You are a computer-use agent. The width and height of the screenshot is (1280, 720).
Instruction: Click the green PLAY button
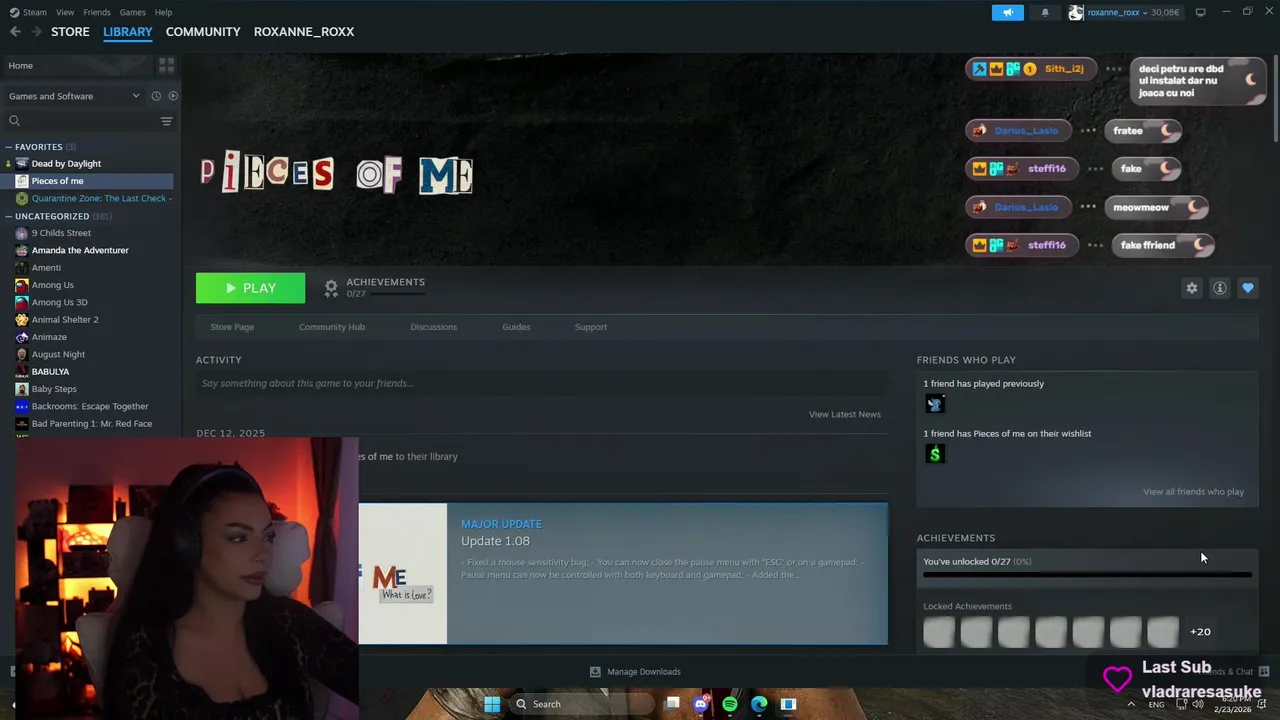click(250, 288)
